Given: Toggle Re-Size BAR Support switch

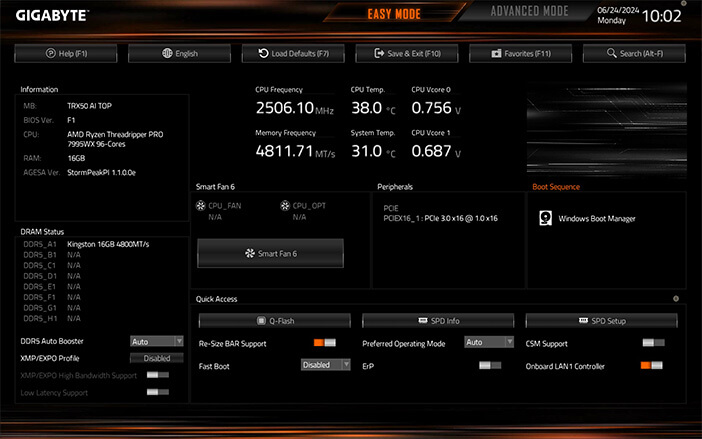Looking at the screenshot, I should 325,343.
